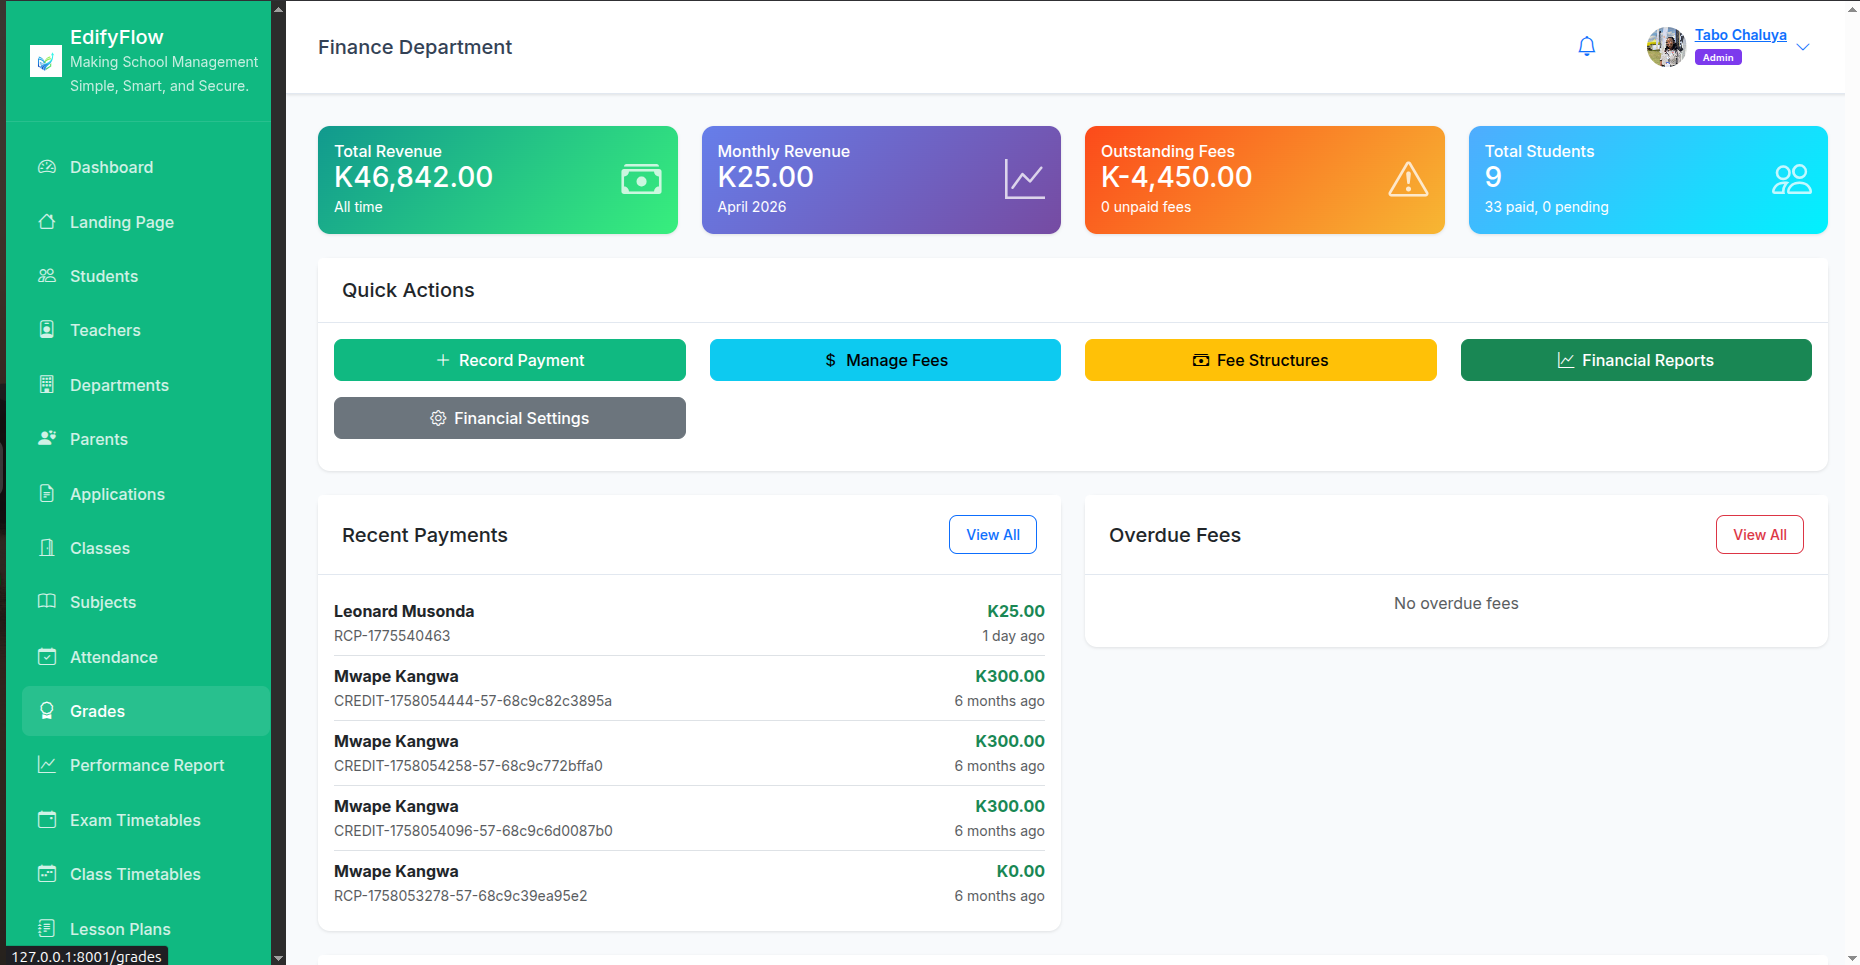Viewport: 1860px width, 965px height.
Task: Click the Record Payment button
Action: [x=510, y=360]
